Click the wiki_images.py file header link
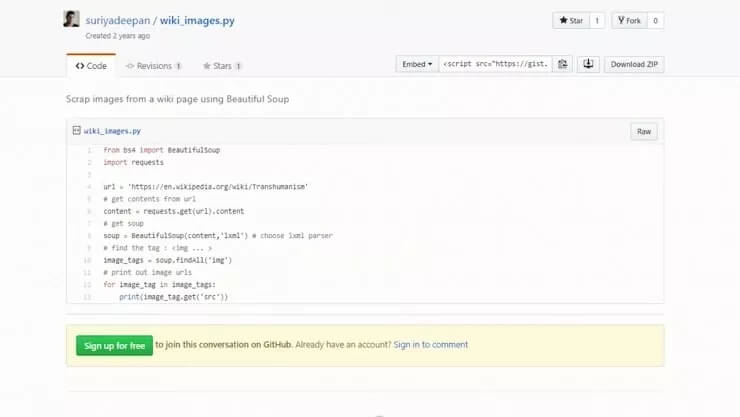This screenshot has height=417, width=740. [x=112, y=131]
